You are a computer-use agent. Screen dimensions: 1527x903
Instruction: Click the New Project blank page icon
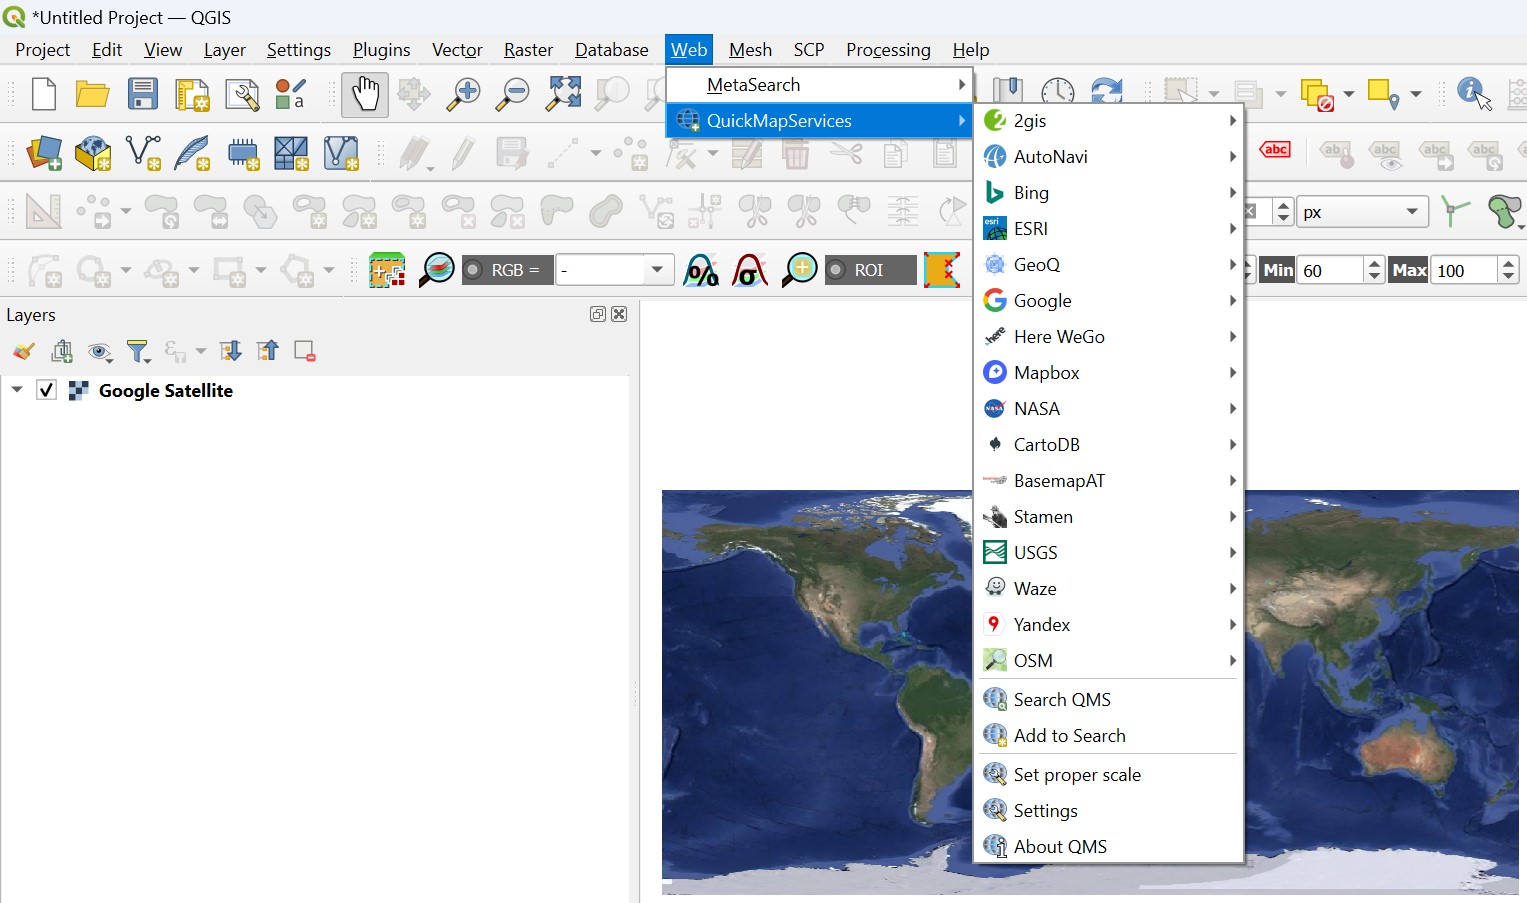point(44,94)
